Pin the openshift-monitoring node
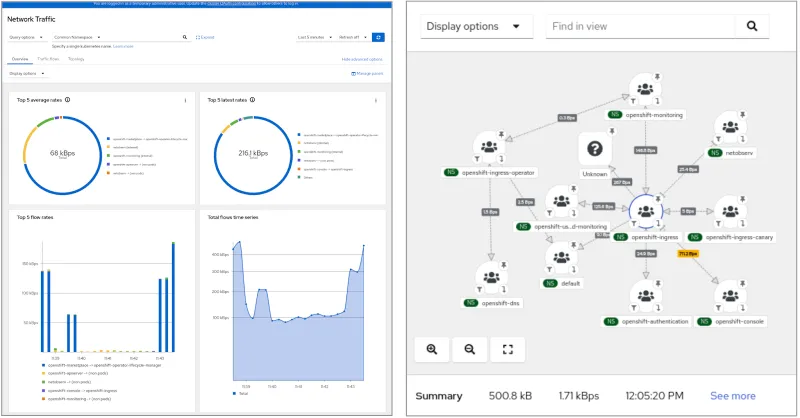 (658, 77)
